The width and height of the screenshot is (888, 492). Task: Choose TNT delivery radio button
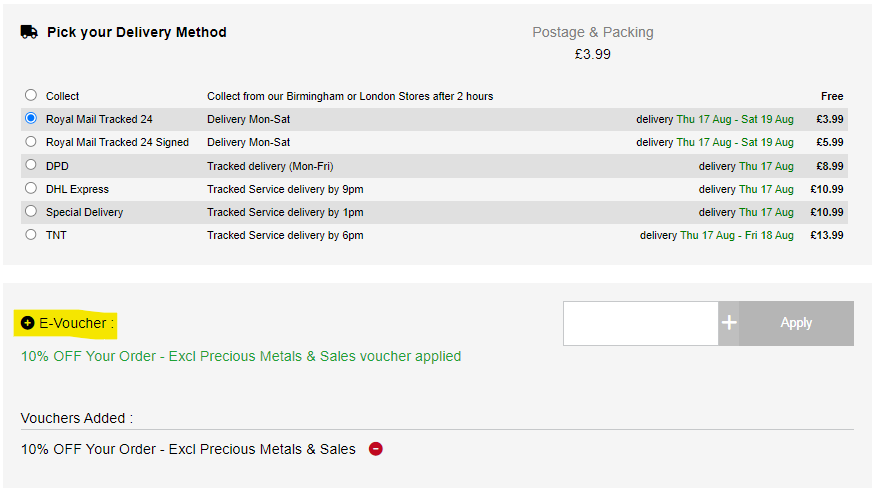tap(31, 235)
